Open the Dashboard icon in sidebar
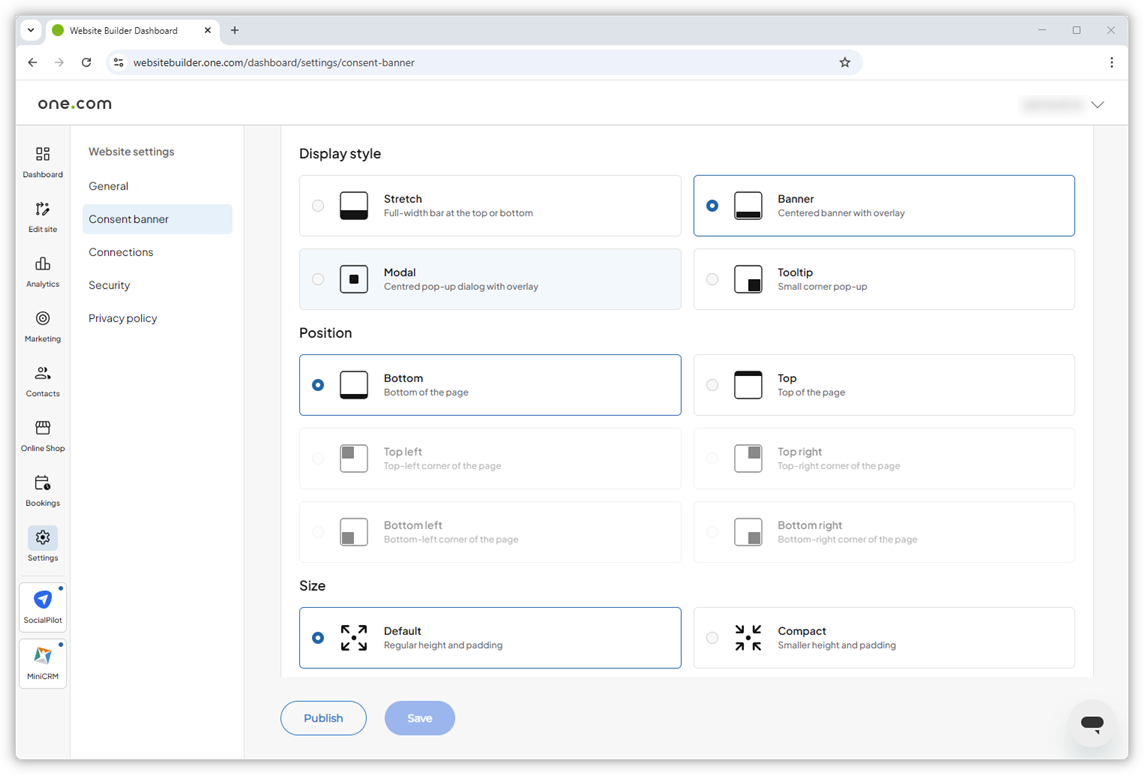The width and height of the screenshot is (1144, 775). click(42, 155)
